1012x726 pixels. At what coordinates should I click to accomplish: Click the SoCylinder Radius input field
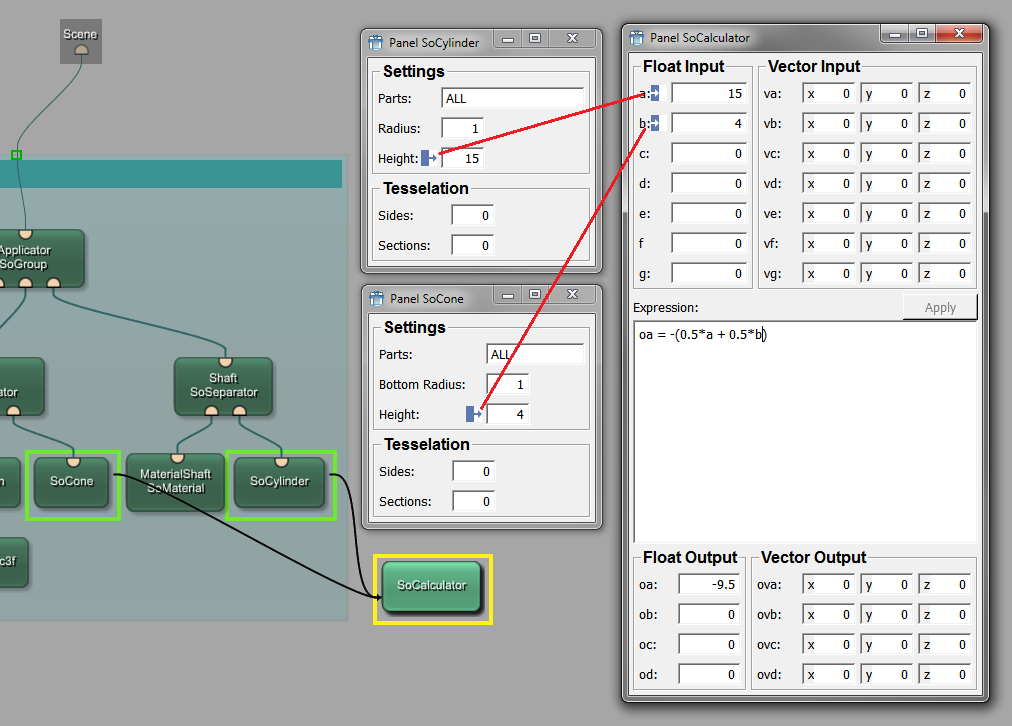click(x=463, y=128)
